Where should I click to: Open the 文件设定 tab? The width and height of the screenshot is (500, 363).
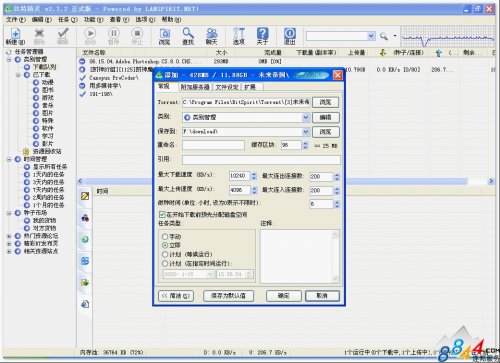click(227, 87)
